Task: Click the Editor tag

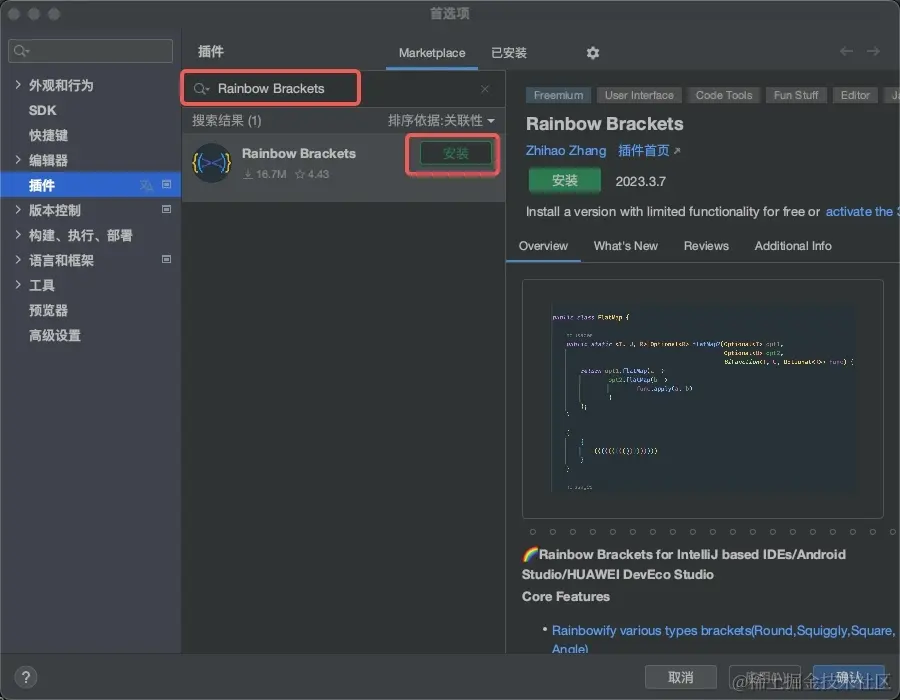Action: (x=855, y=95)
